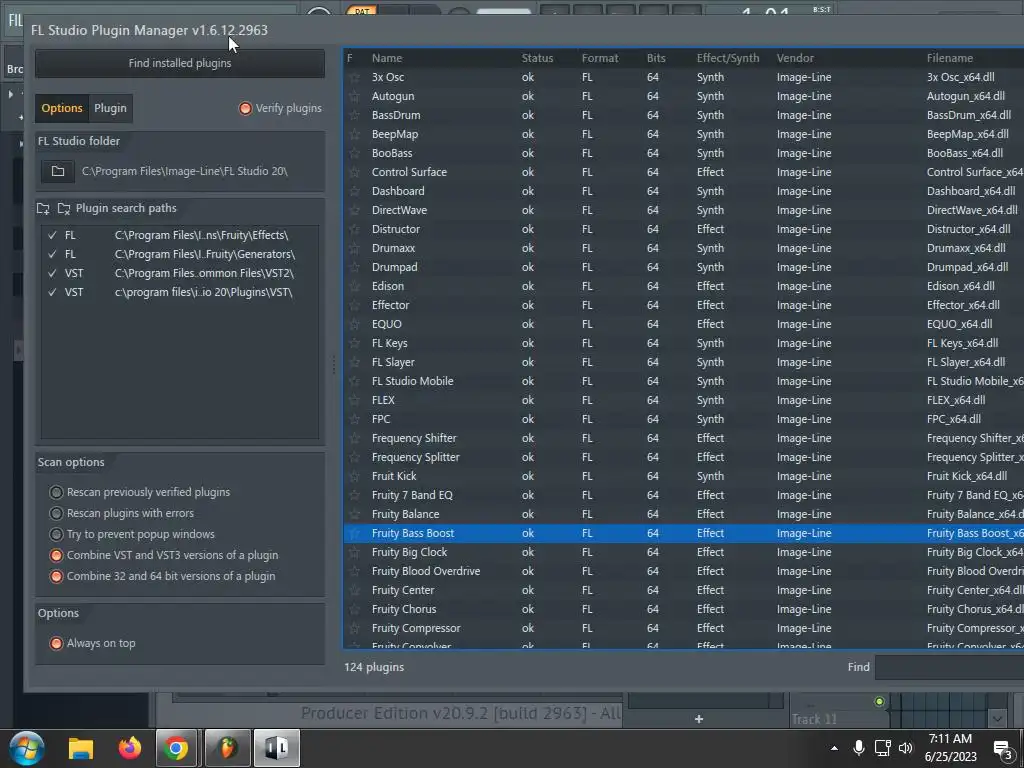Favorite the FL Keys plugin star
The image size is (1024, 768).
coord(354,343)
